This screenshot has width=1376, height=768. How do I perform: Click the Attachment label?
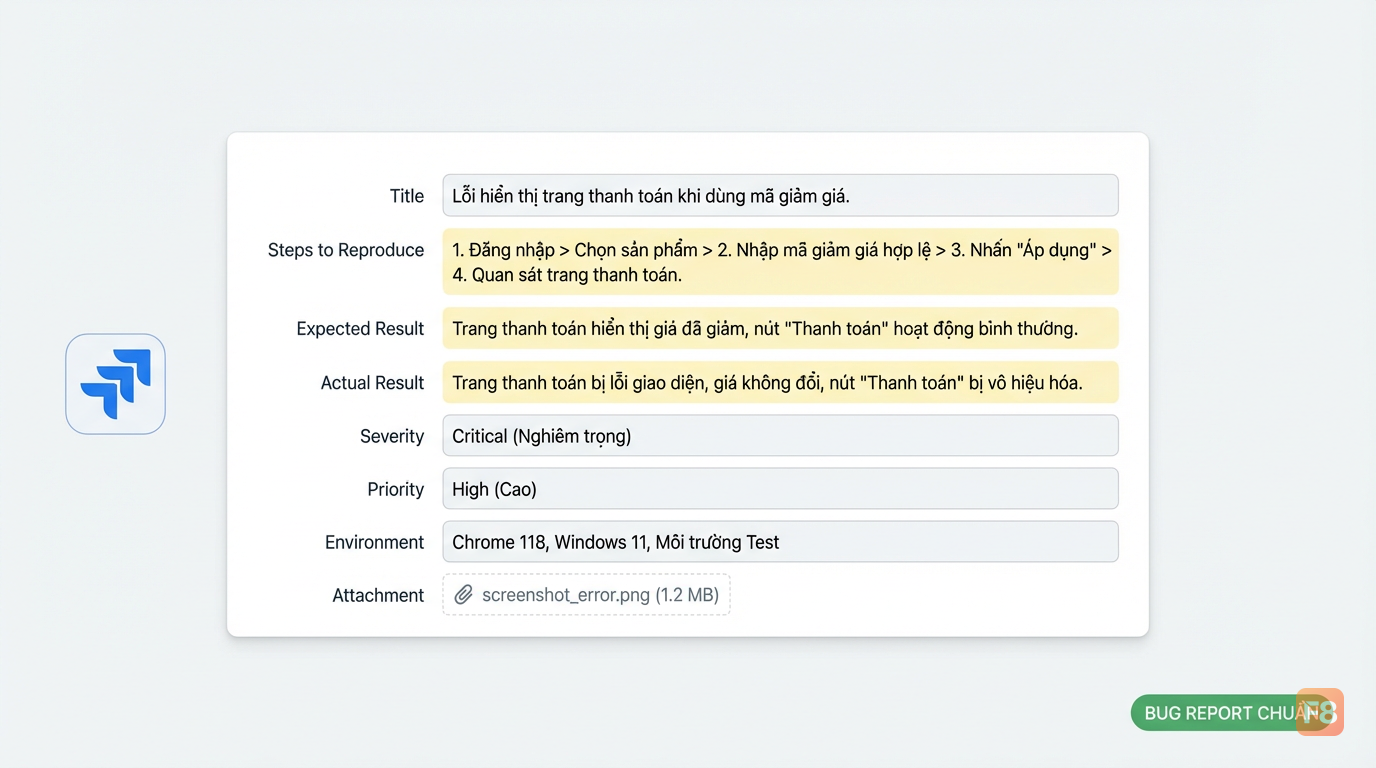(x=378, y=595)
